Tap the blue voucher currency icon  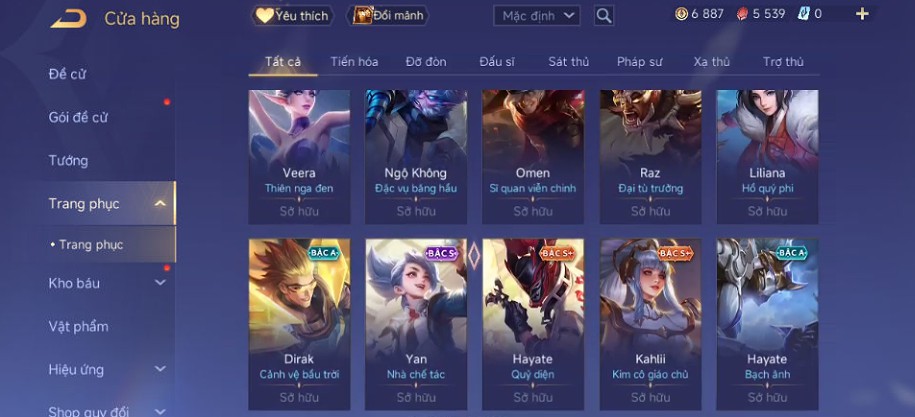click(804, 14)
